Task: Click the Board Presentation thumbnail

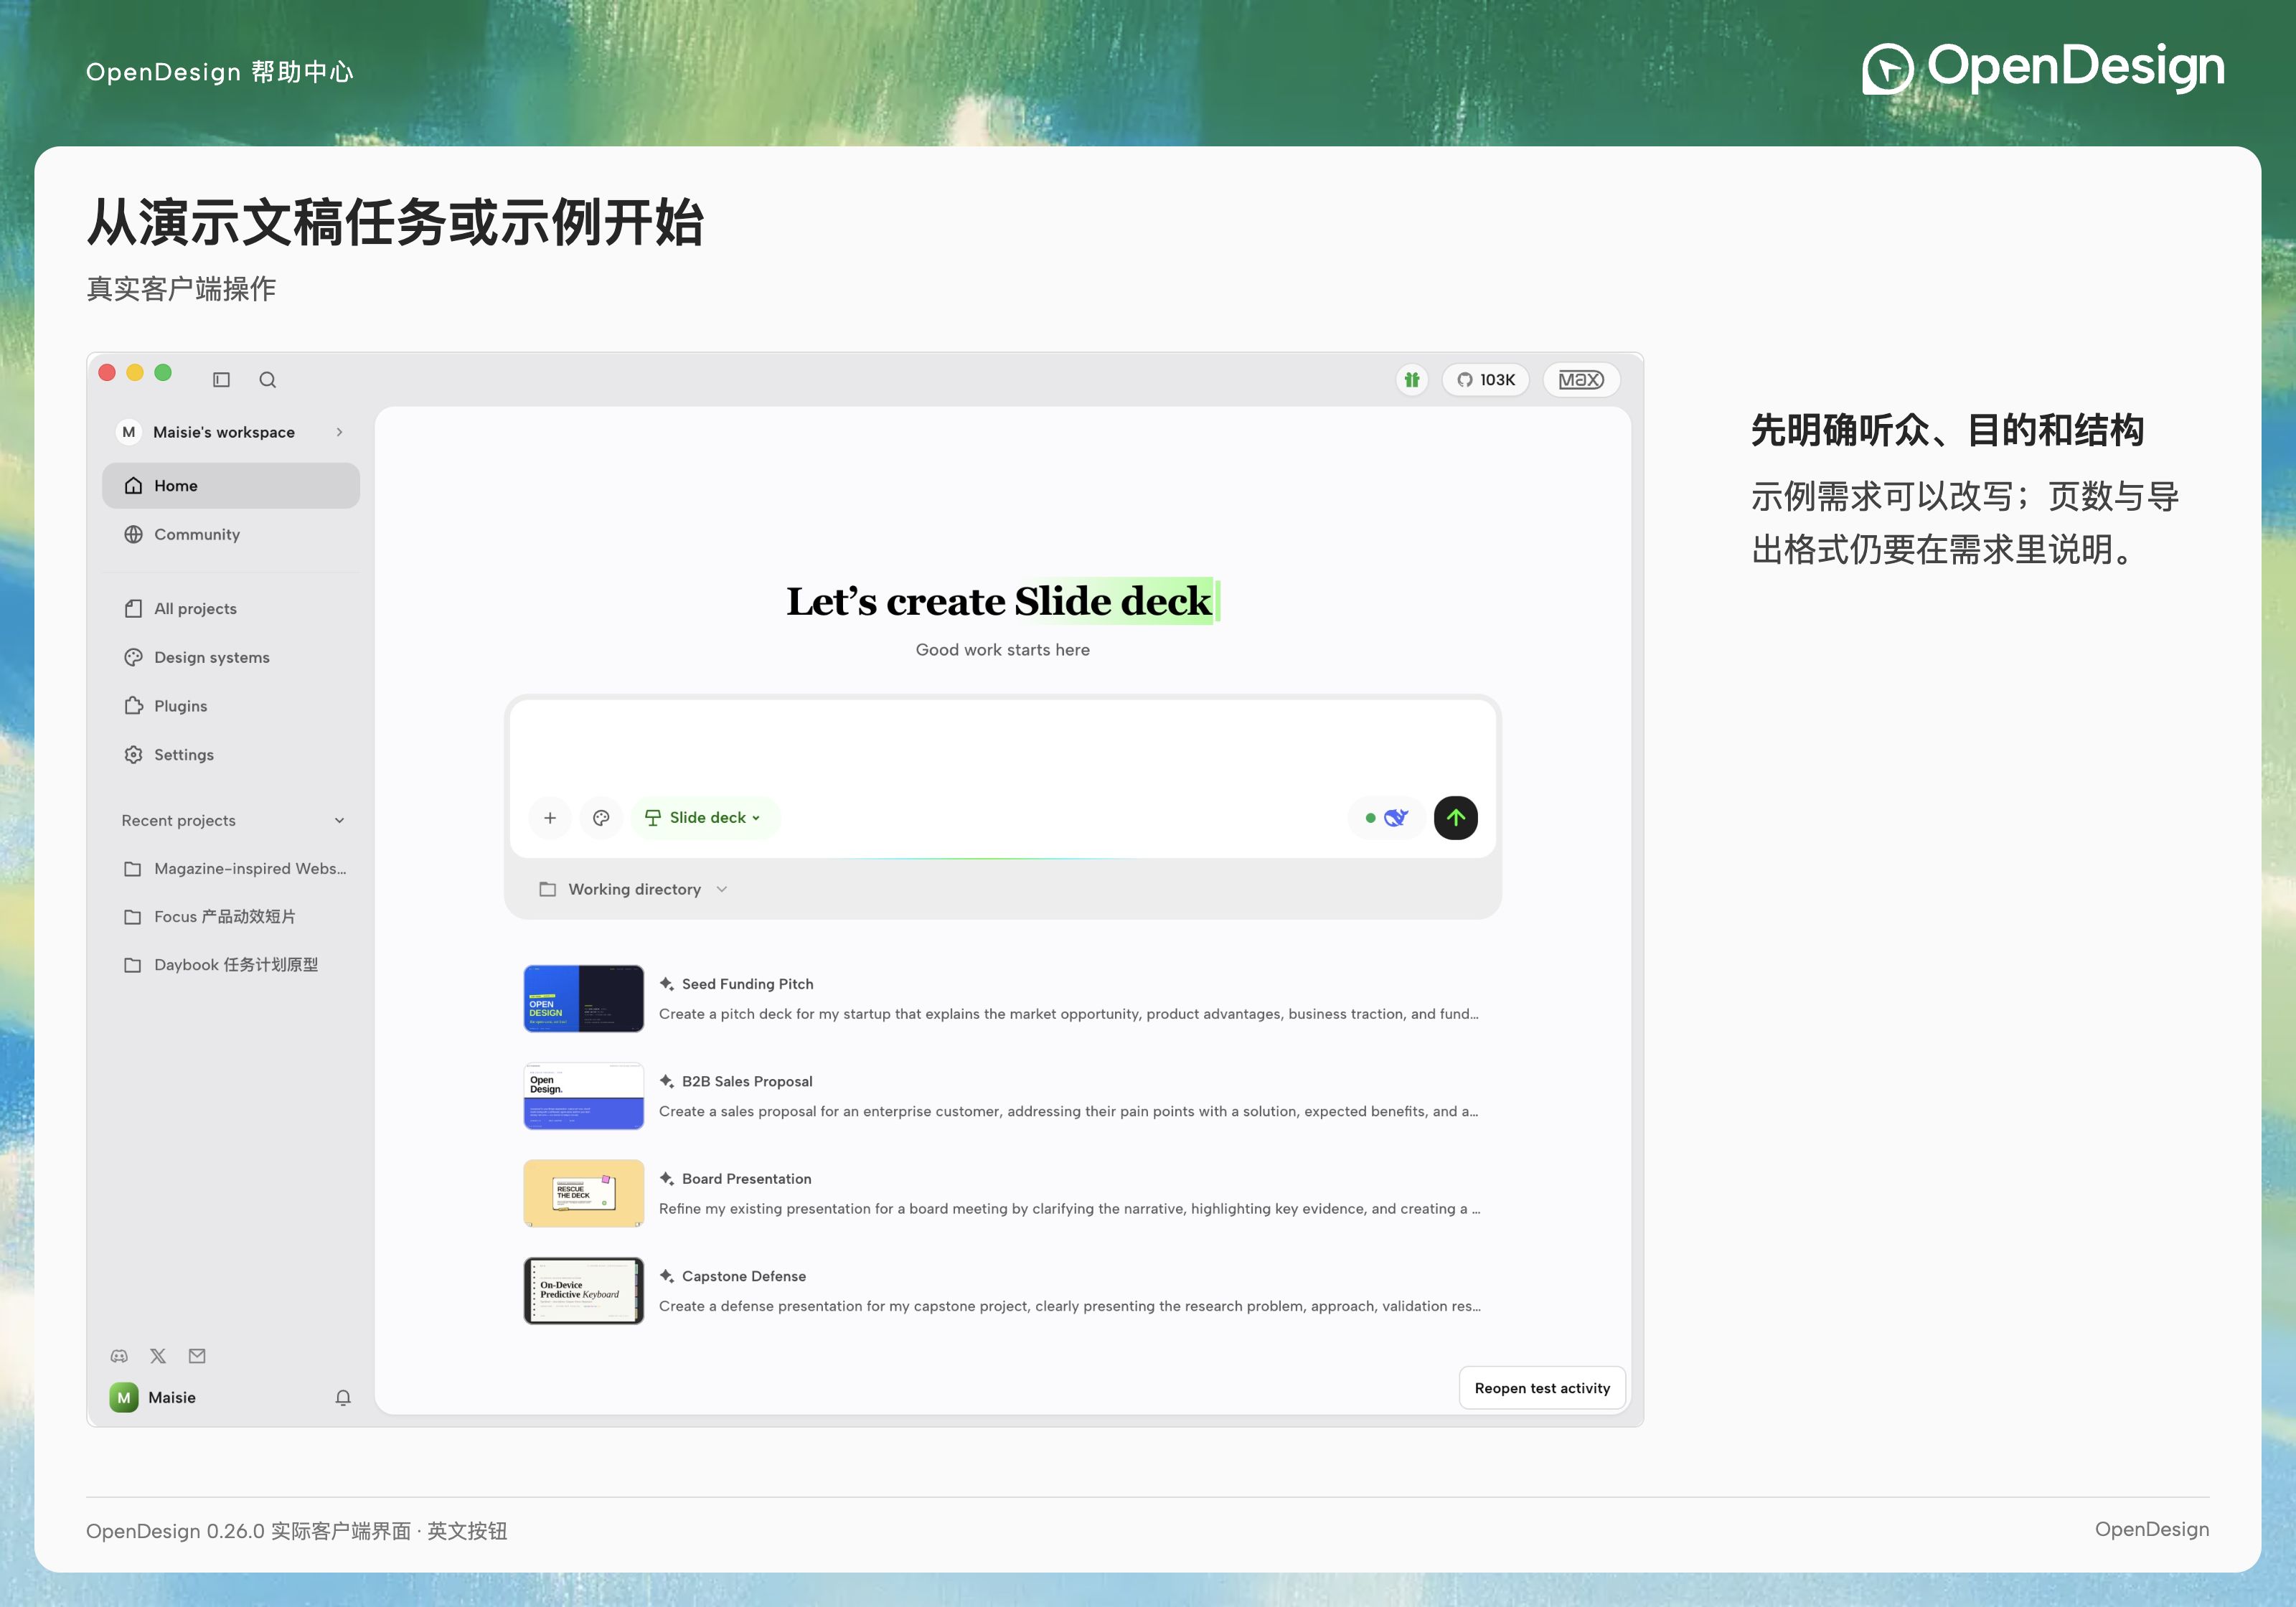Action: click(584, 1193)
